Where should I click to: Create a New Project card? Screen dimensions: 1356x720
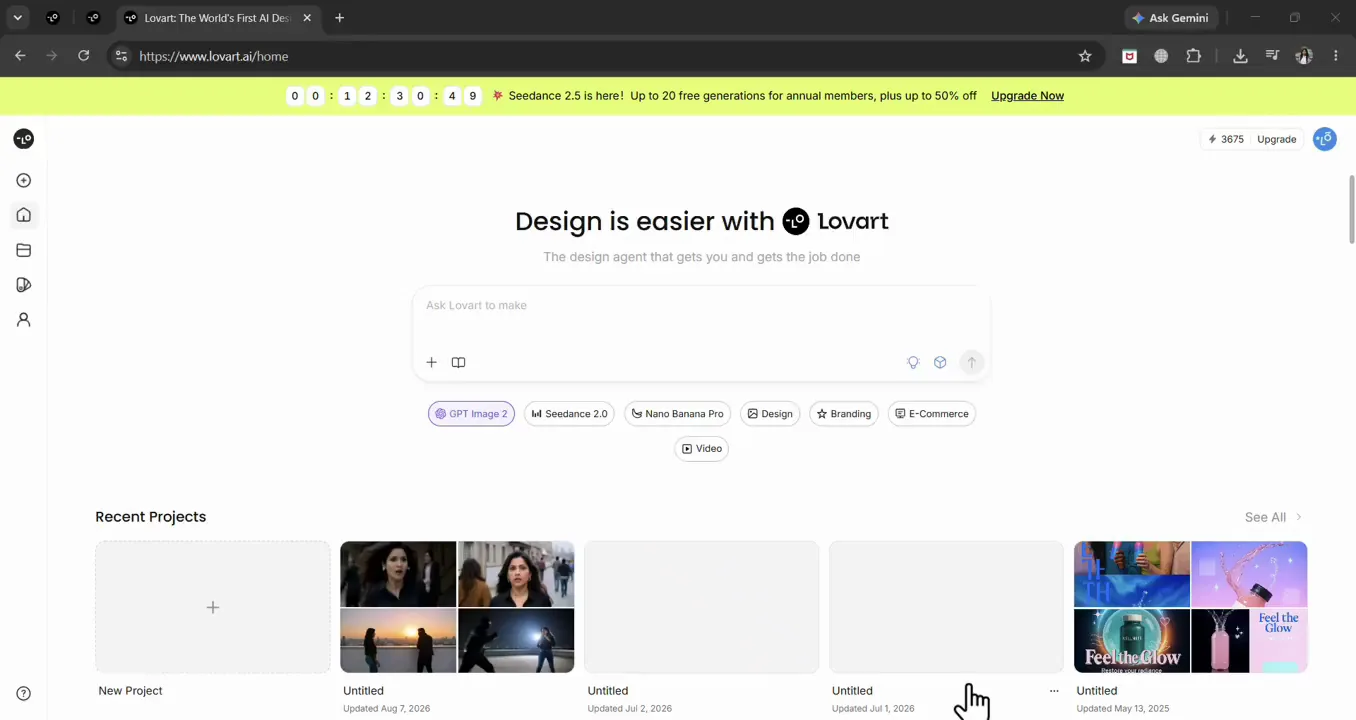(213, 607)
